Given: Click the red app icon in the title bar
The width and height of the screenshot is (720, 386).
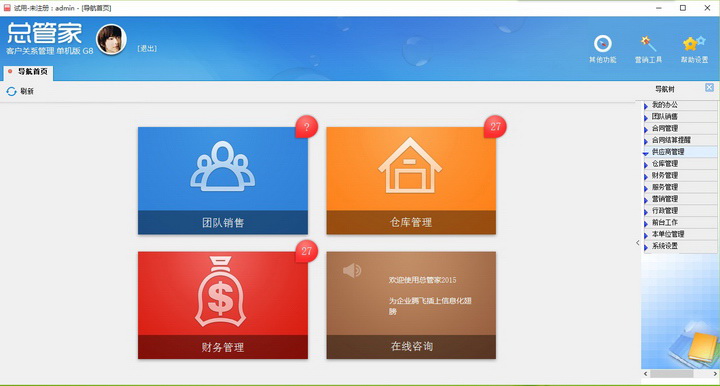Looking at the screenshot, I should (7, 8).
